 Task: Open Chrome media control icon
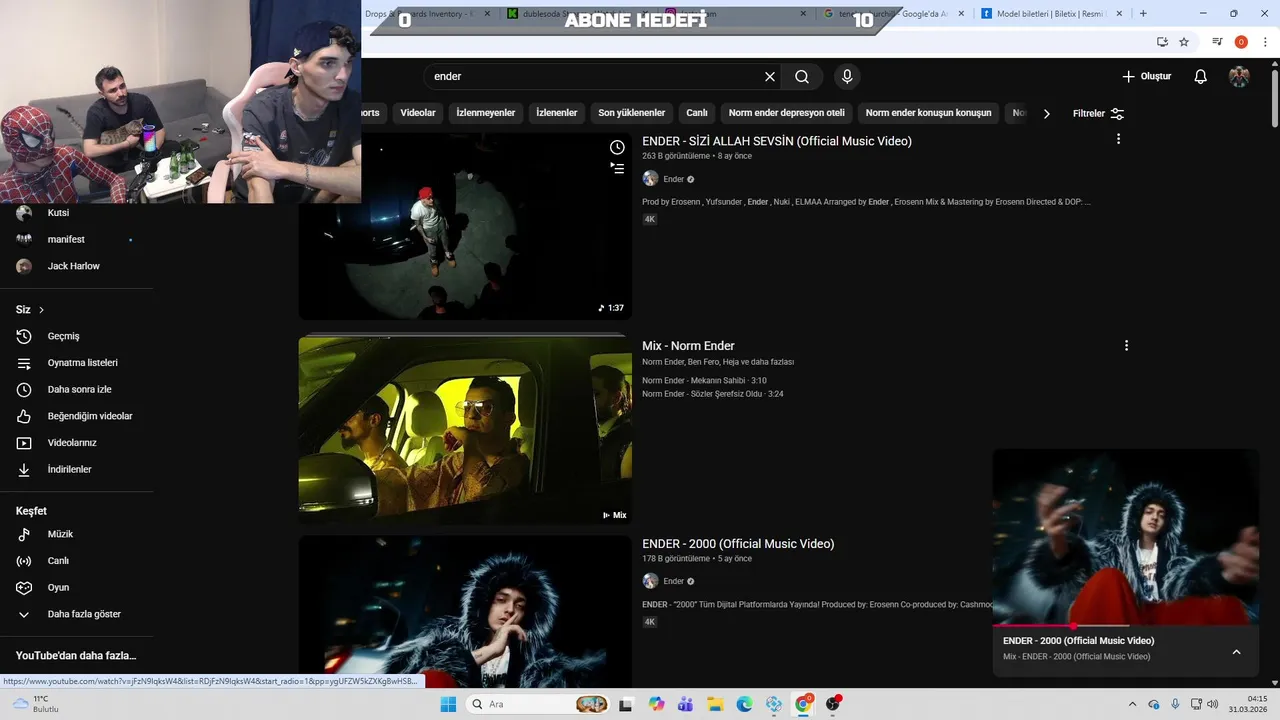pos(1217,42)
